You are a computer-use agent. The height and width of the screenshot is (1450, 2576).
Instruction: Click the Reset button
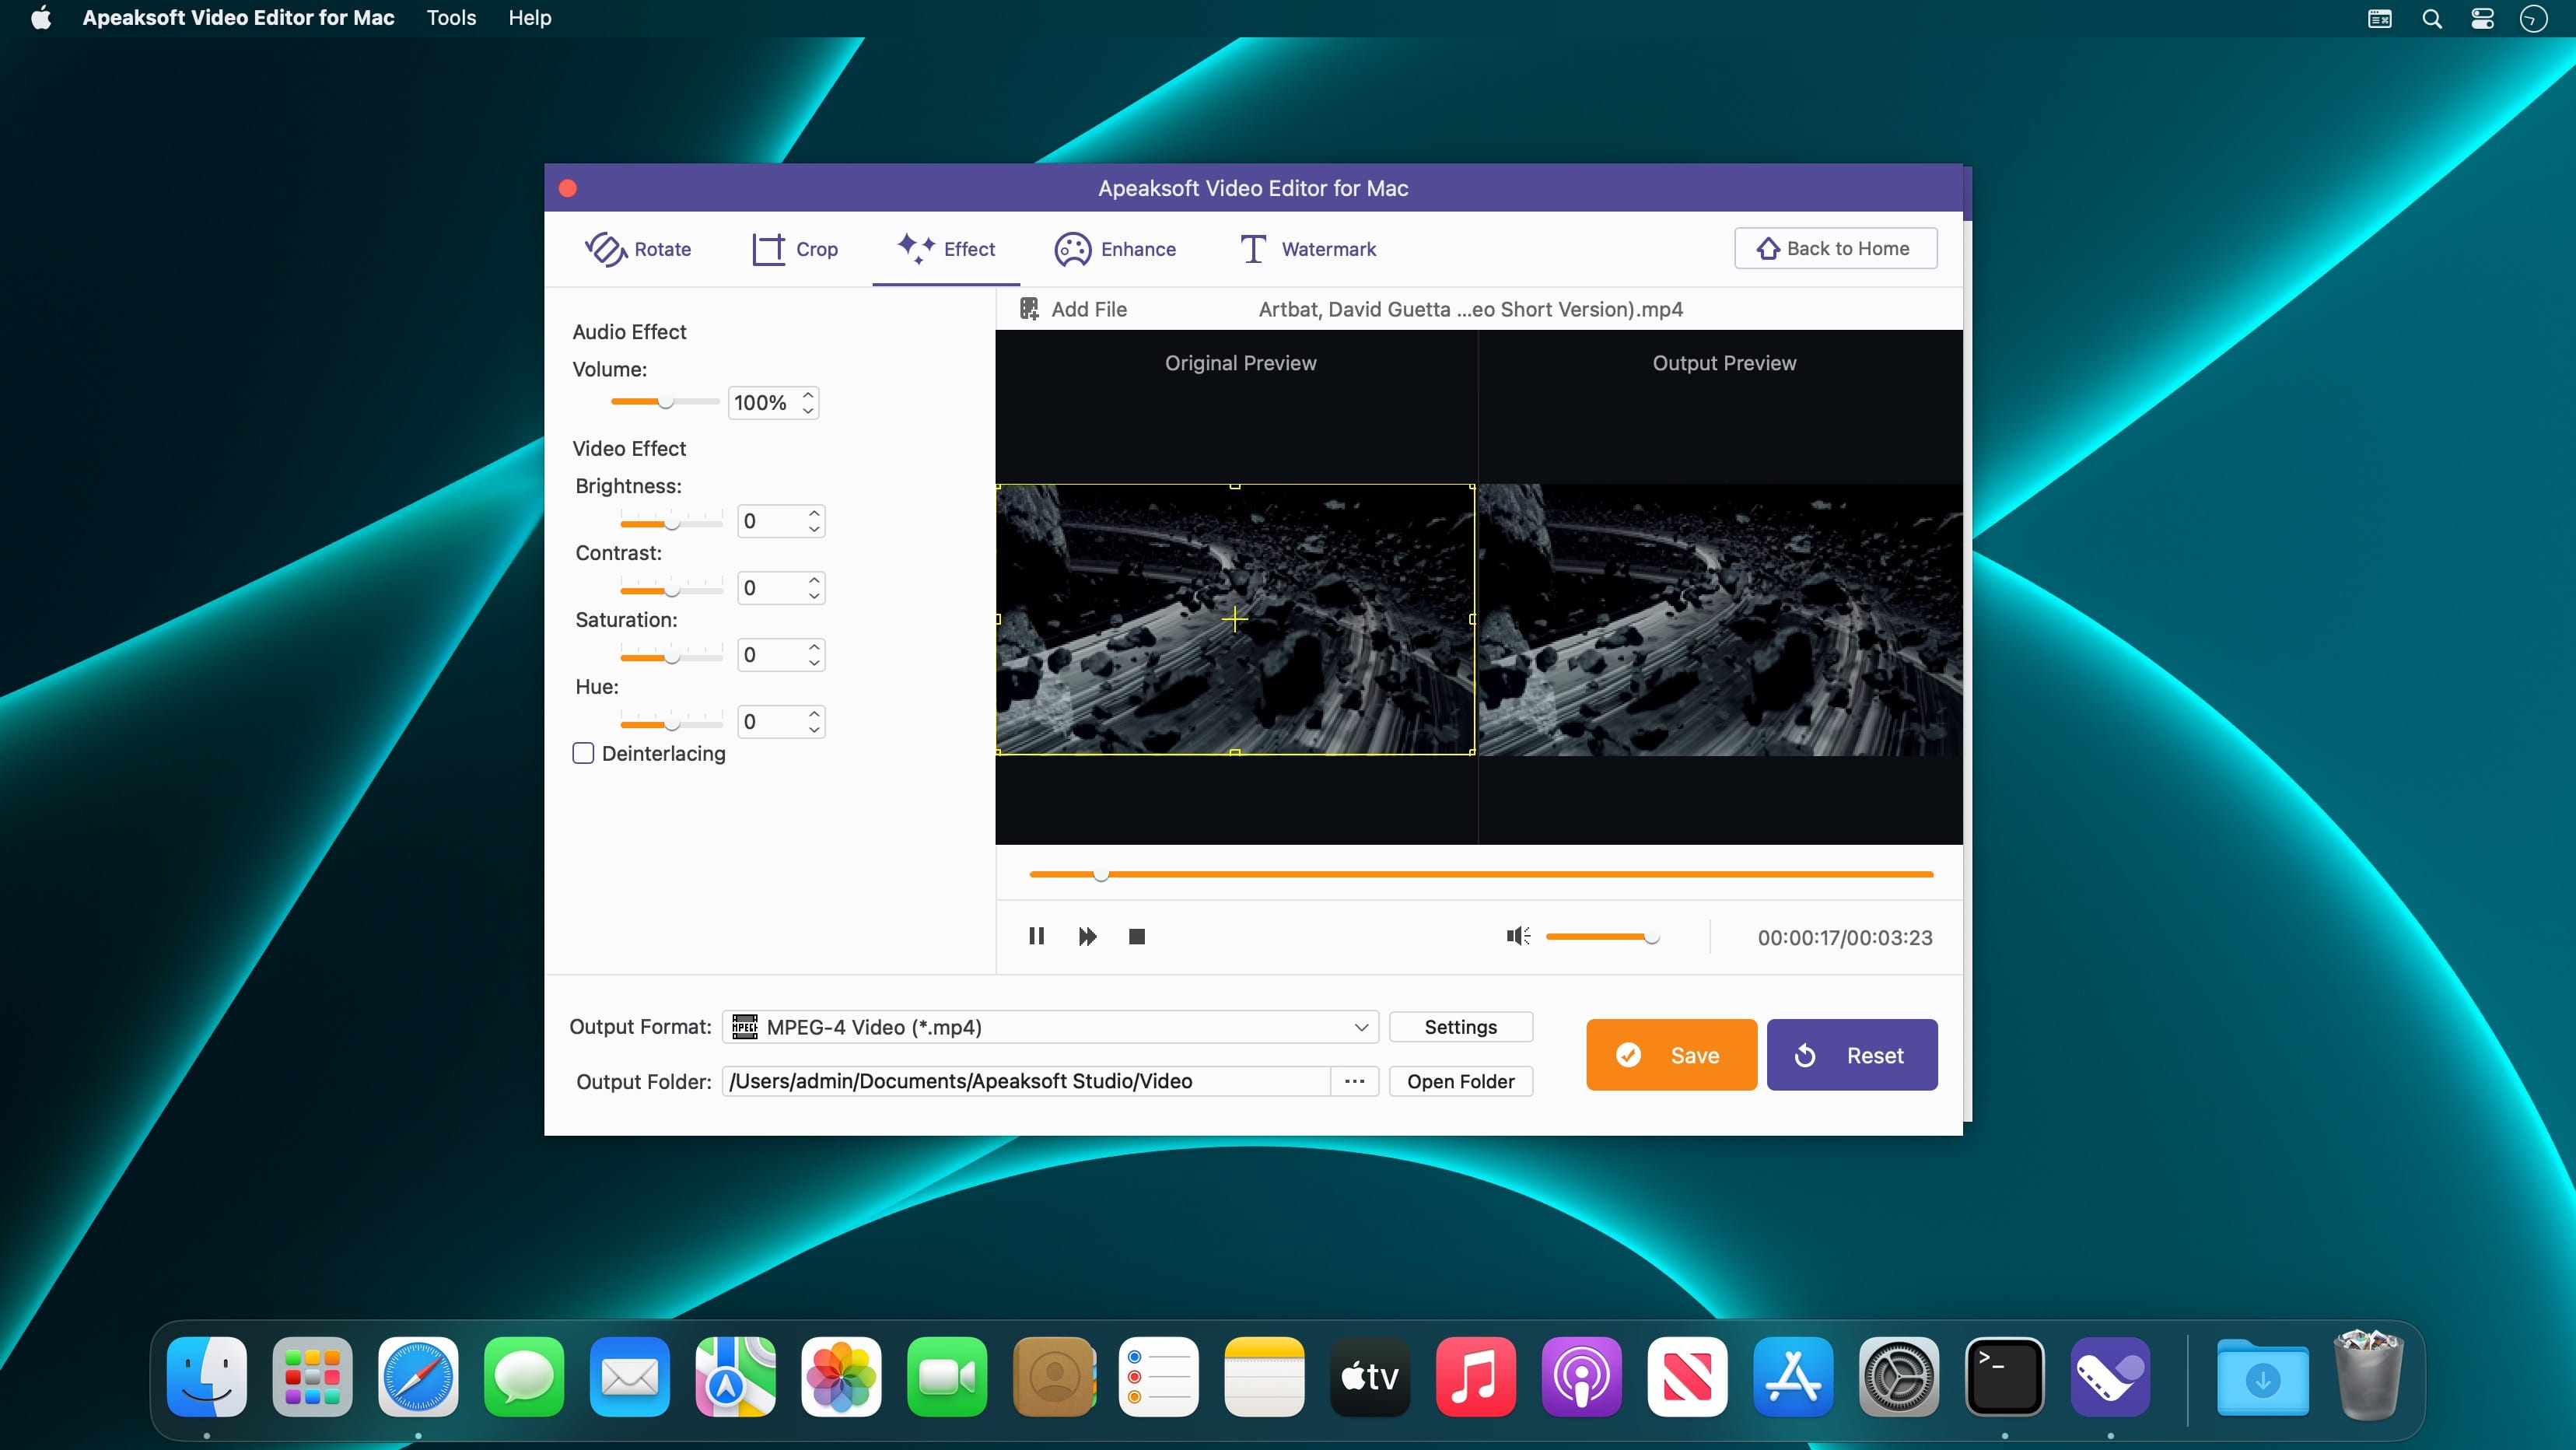1851,1055
